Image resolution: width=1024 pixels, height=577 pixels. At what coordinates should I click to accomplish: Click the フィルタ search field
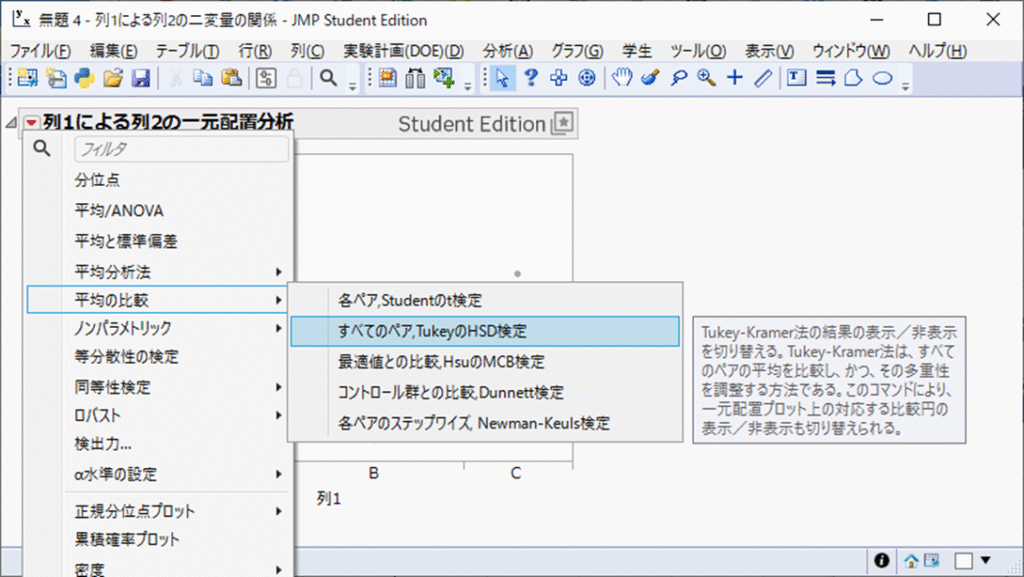coord(181,150)
